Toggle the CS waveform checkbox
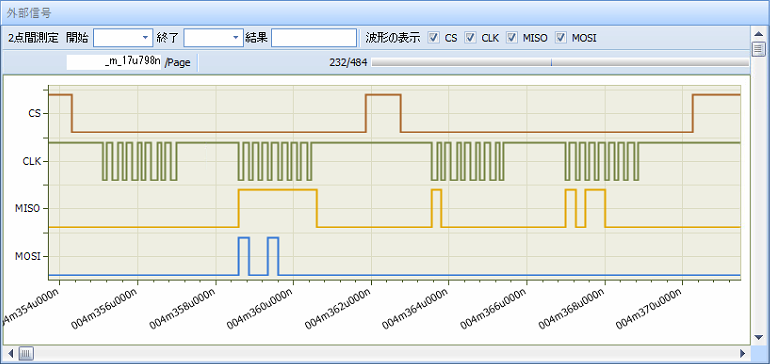Viewport: 770px width, 364px height. point(434,37)
